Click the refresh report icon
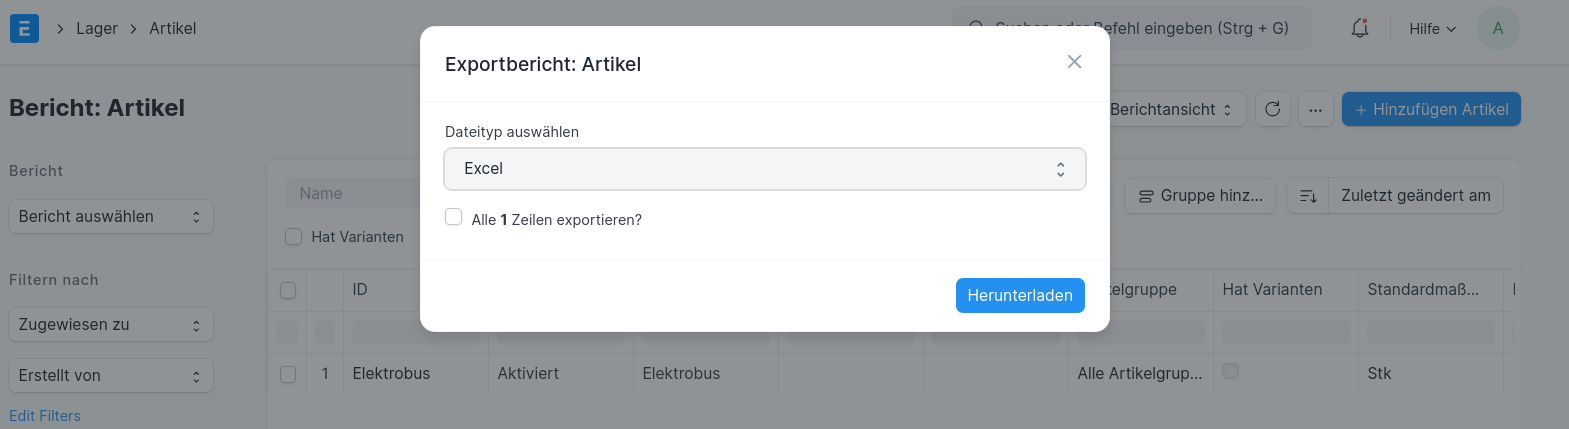 1272,109
